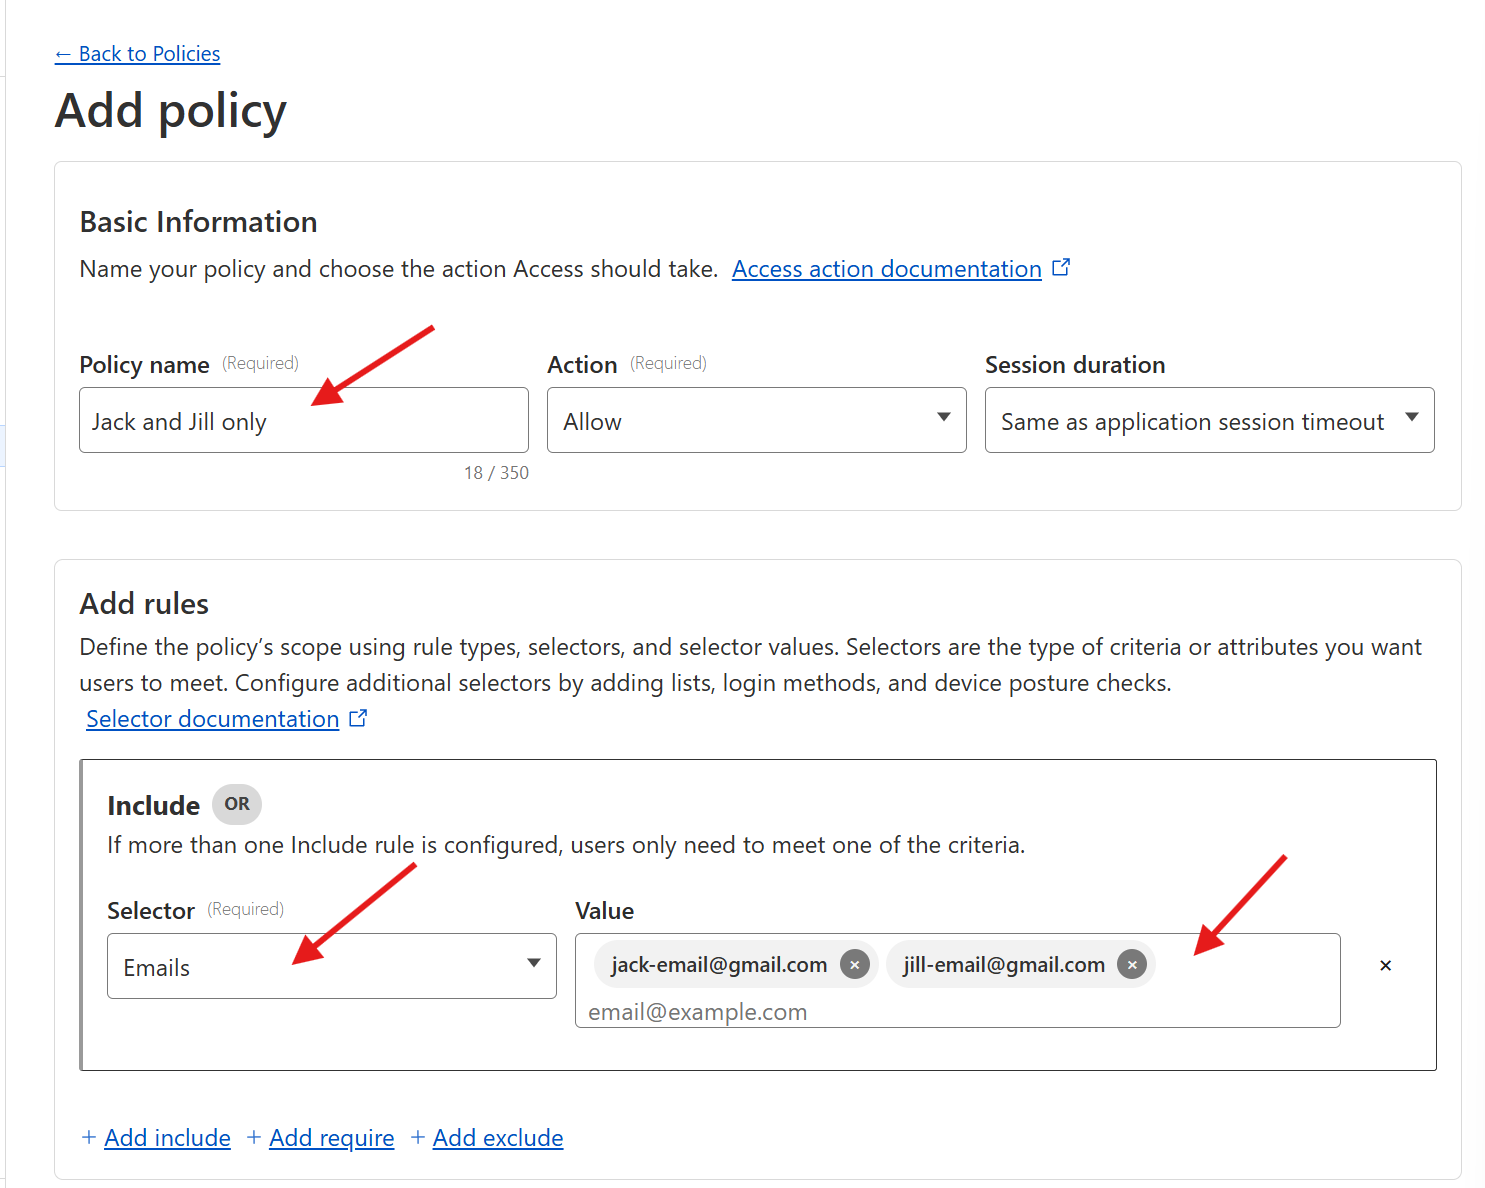Viewport: 1485px width, 1188px height.
Task: Remove jack-email@gmail.com using its x icon
Action: [x=854, y=964]
